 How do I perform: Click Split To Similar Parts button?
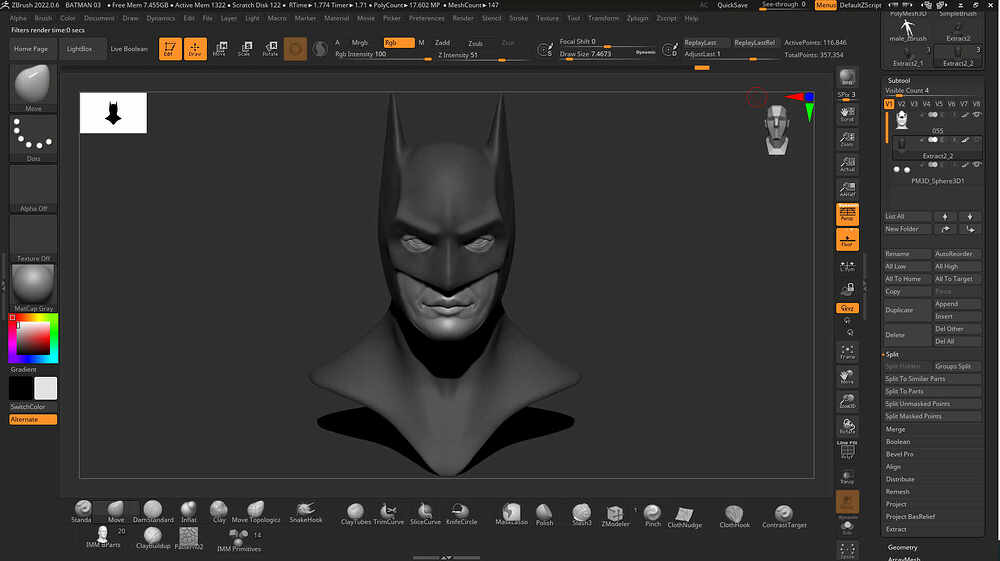[932, 379]
